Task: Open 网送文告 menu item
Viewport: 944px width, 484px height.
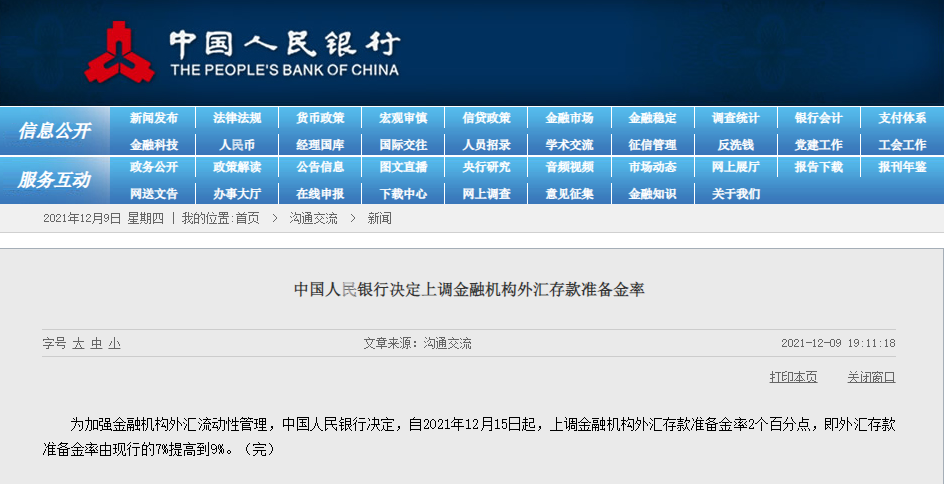Action: [154, 194]
